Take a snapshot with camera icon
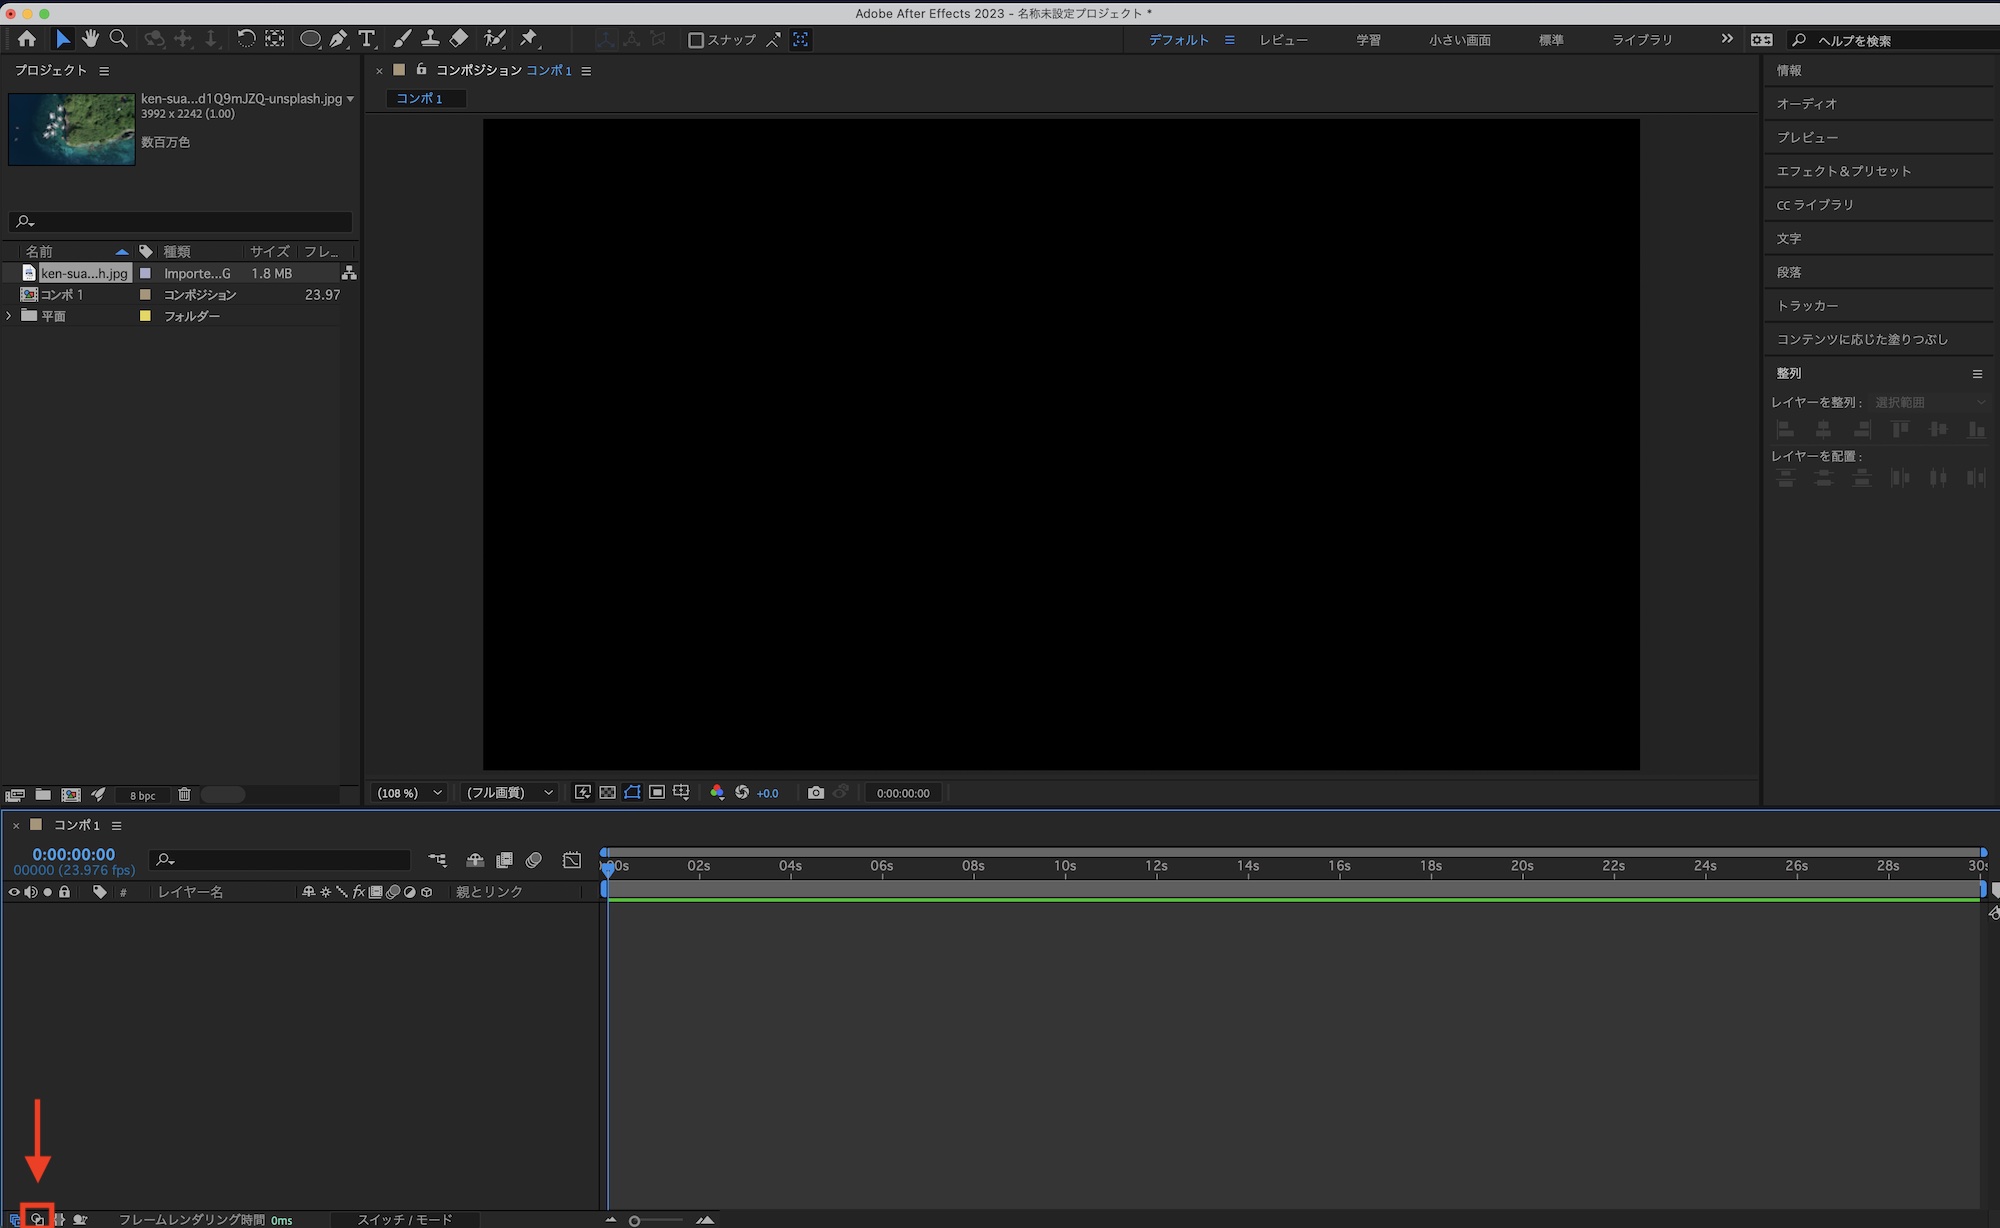Image resolution: width=2000 pixels, height=1228 pixels. (816, 792)
